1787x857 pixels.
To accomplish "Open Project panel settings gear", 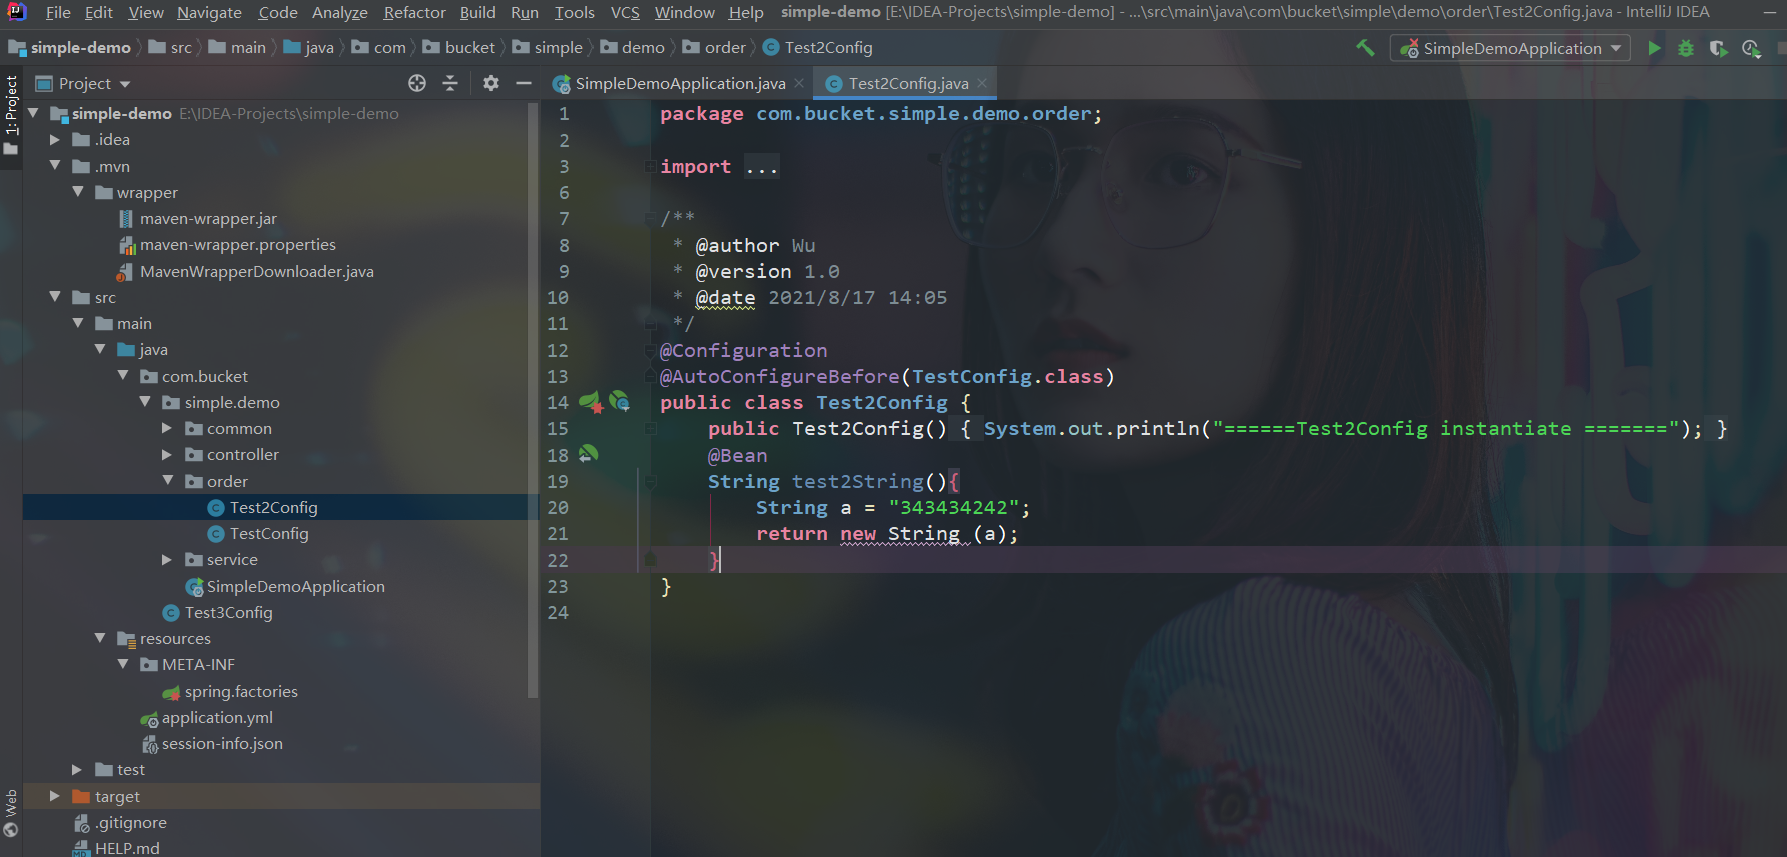I will click(490, 83).
